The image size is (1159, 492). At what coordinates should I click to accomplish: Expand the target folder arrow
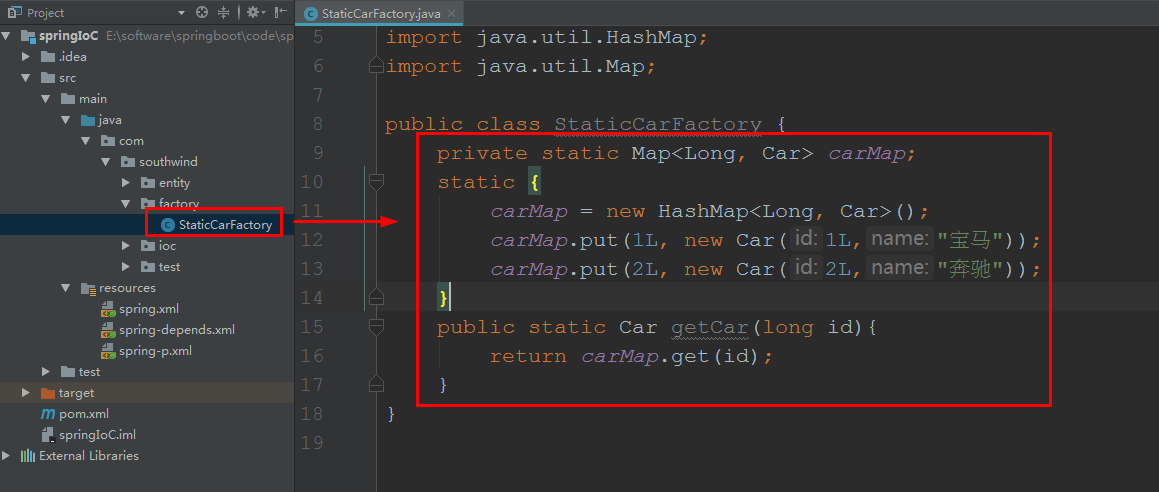tap(26, 393)
